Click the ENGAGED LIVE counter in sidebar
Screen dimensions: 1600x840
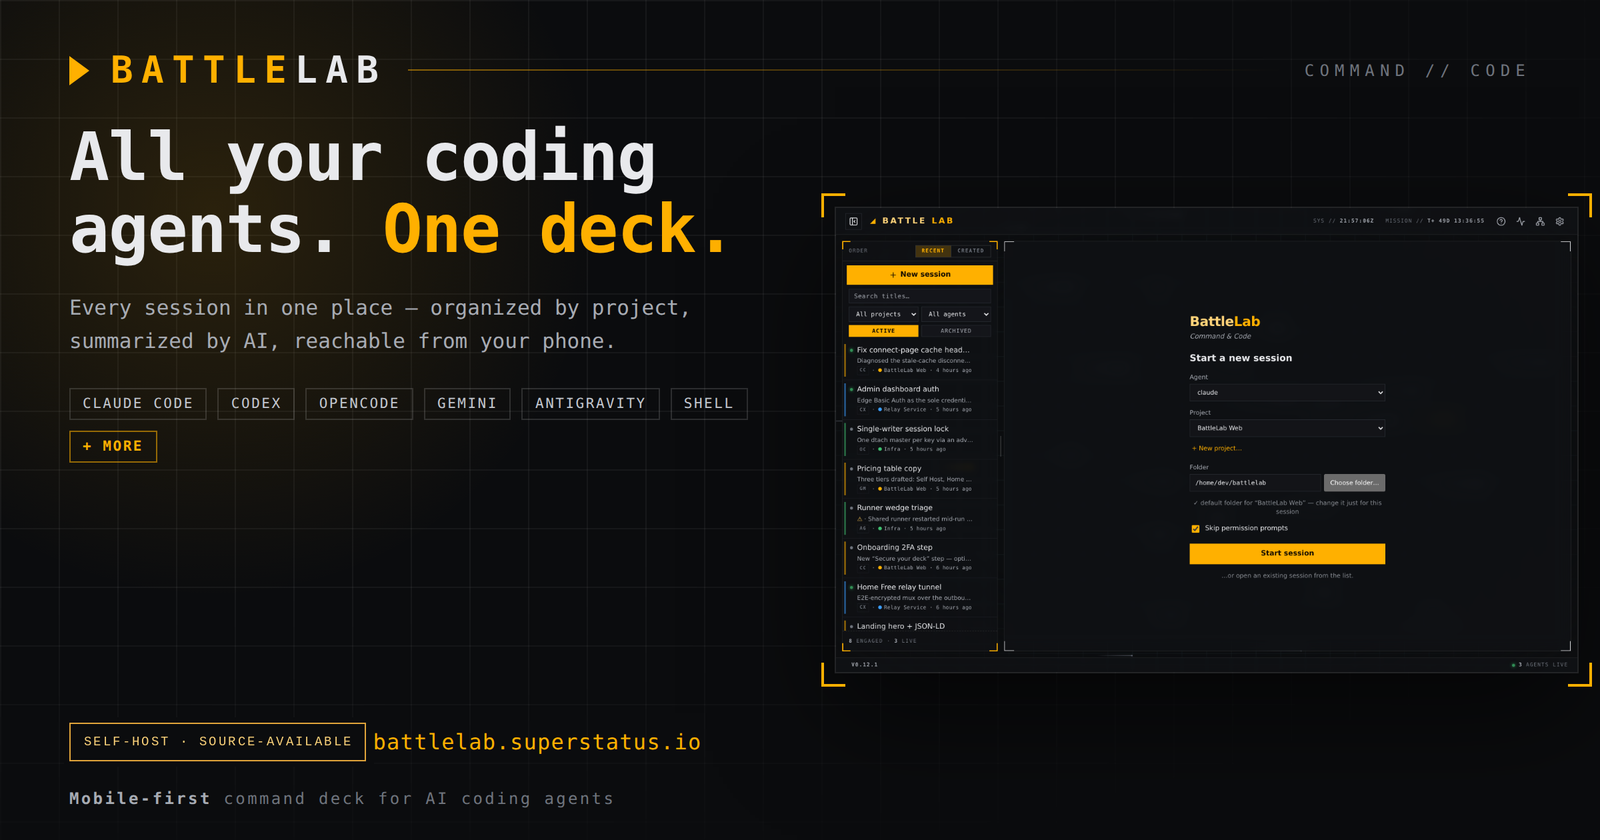tap(883, 641)
